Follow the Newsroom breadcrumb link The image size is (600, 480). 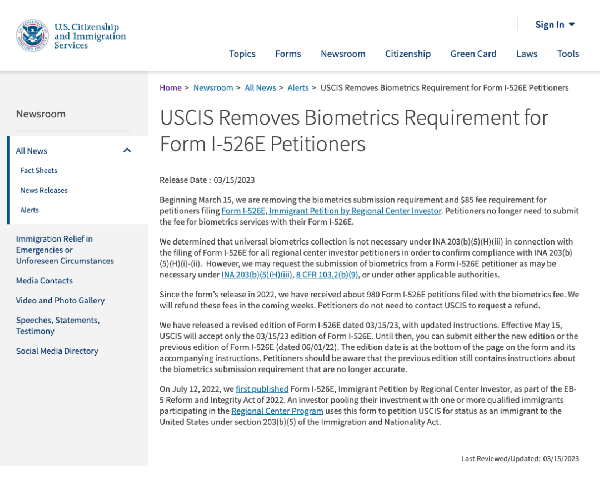coord(213,88)
